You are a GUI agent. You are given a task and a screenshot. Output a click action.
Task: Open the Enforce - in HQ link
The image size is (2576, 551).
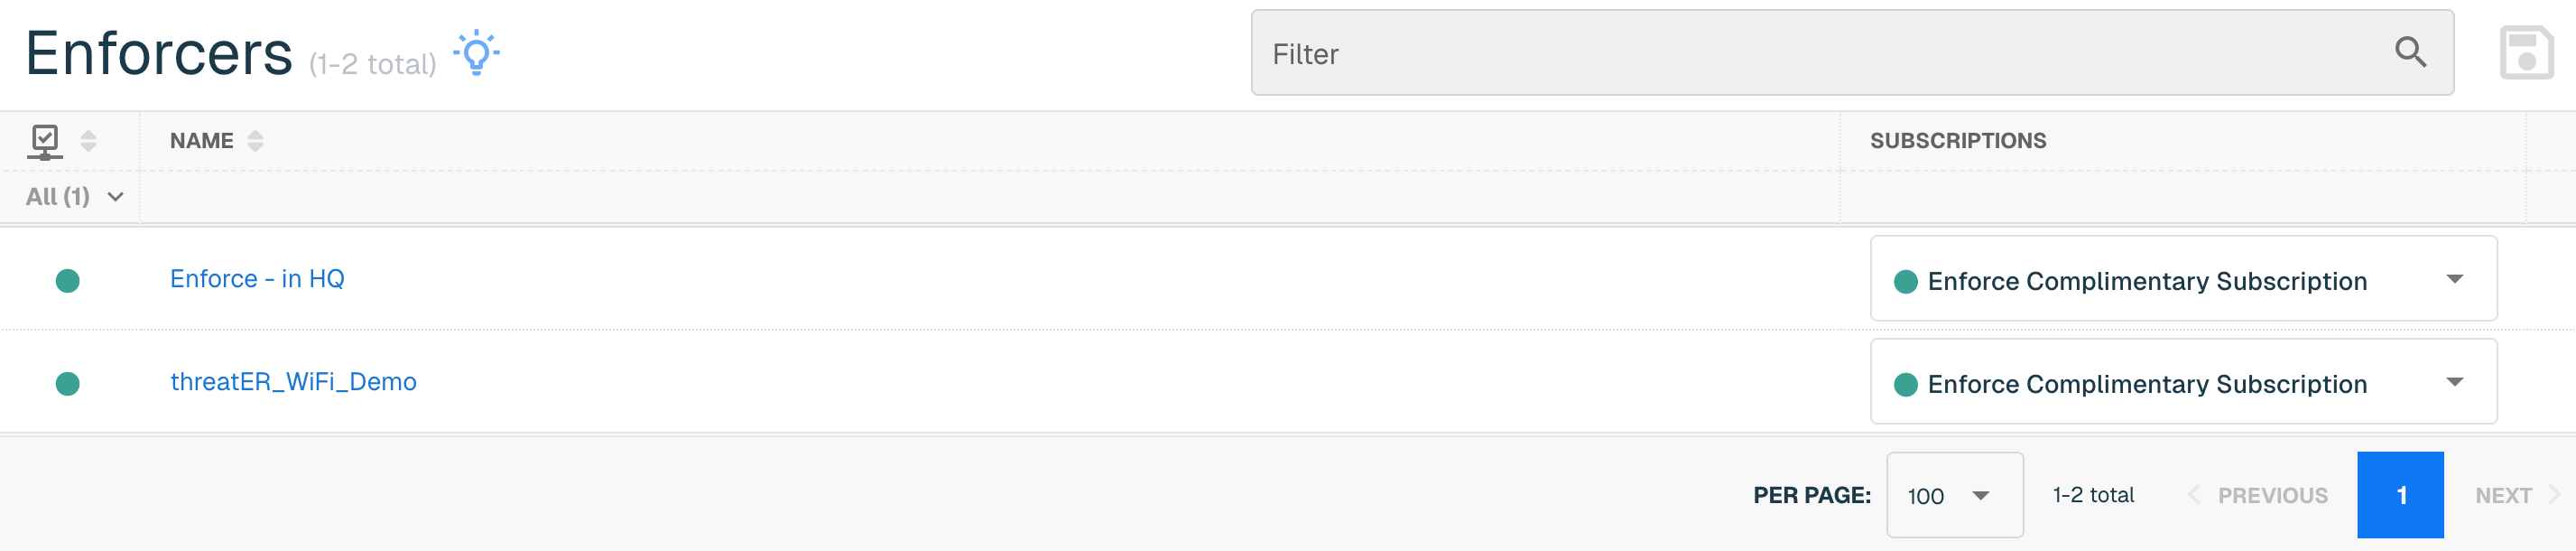click(x=257, y=279)
